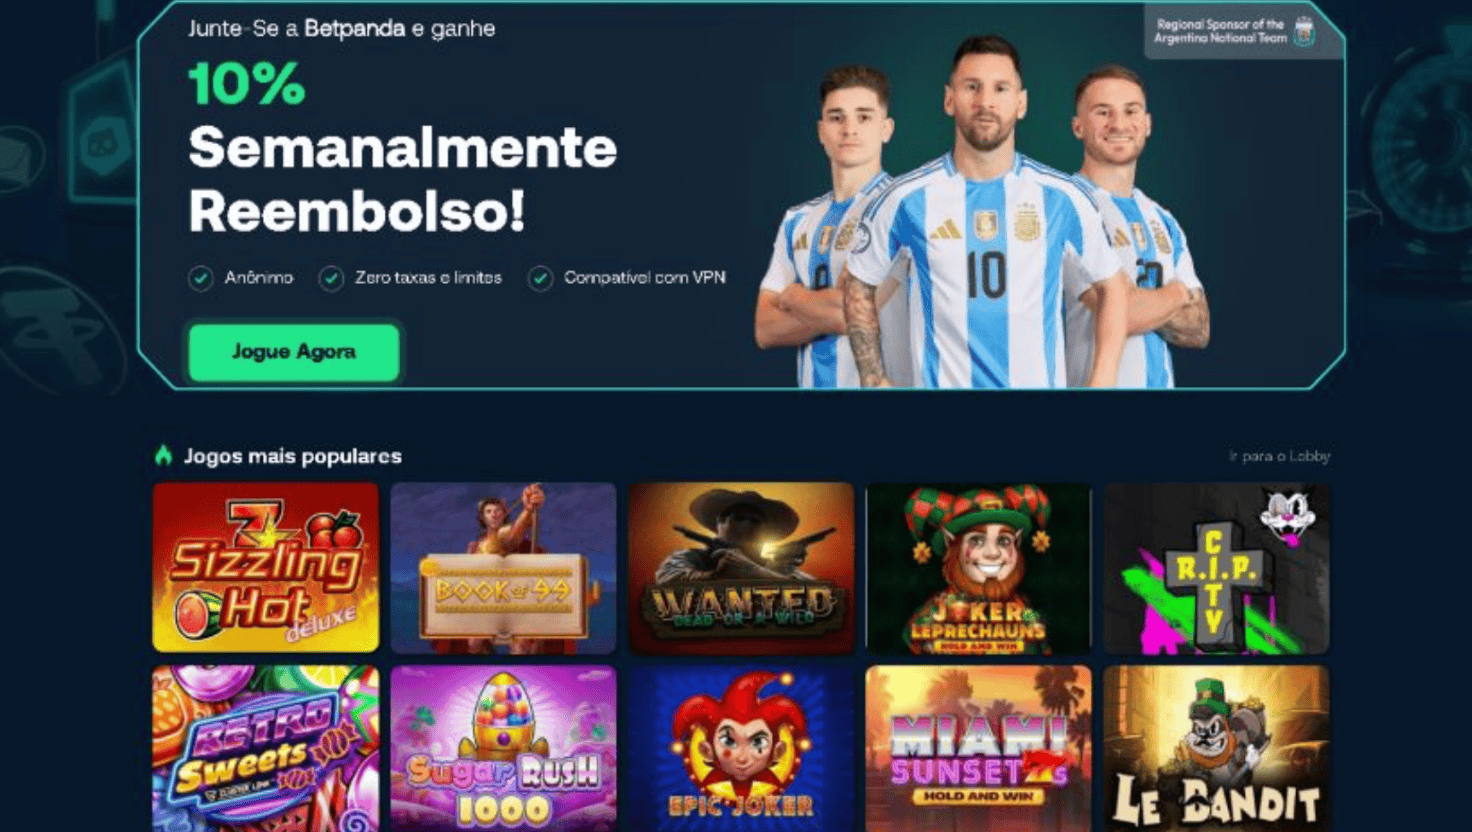Launch the Le Bandit game
1472x832 pixels.
1216,749
